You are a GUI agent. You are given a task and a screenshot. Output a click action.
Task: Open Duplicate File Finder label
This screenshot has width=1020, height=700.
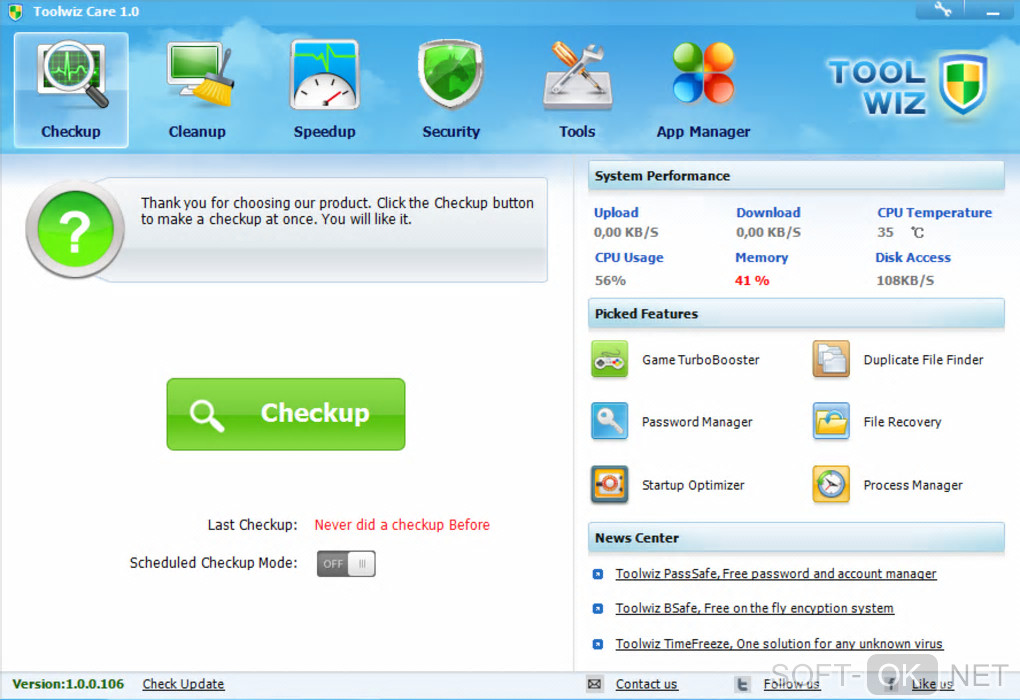pyautogui.click(x=923, y=360)
